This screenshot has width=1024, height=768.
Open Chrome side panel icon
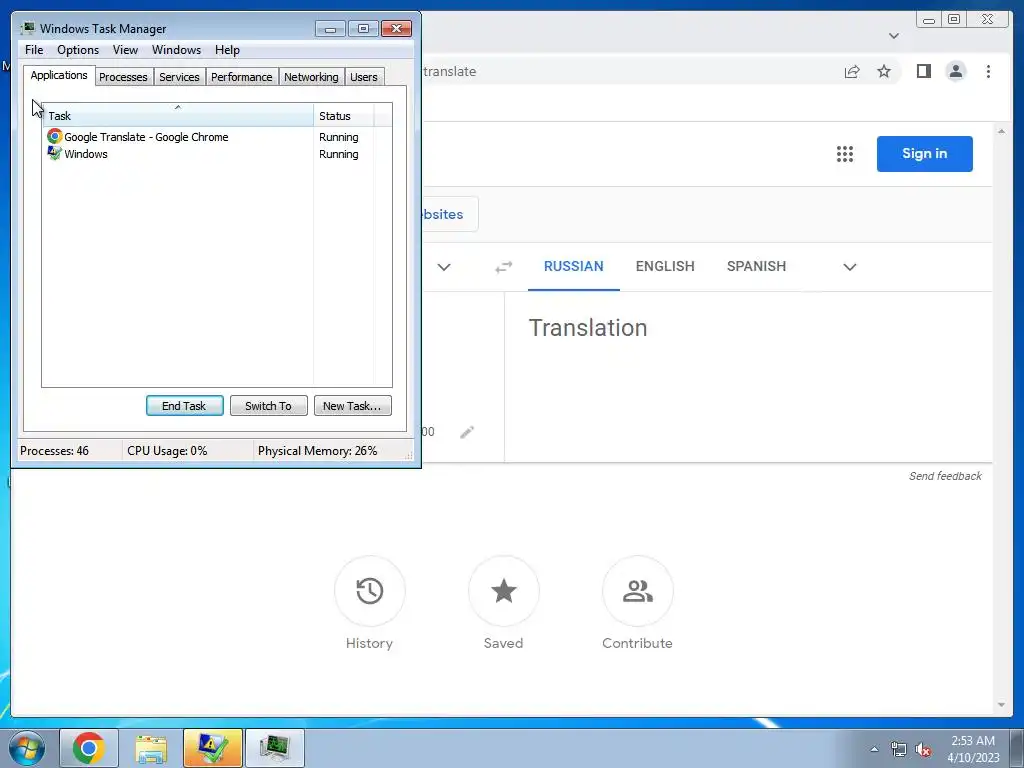923,71
